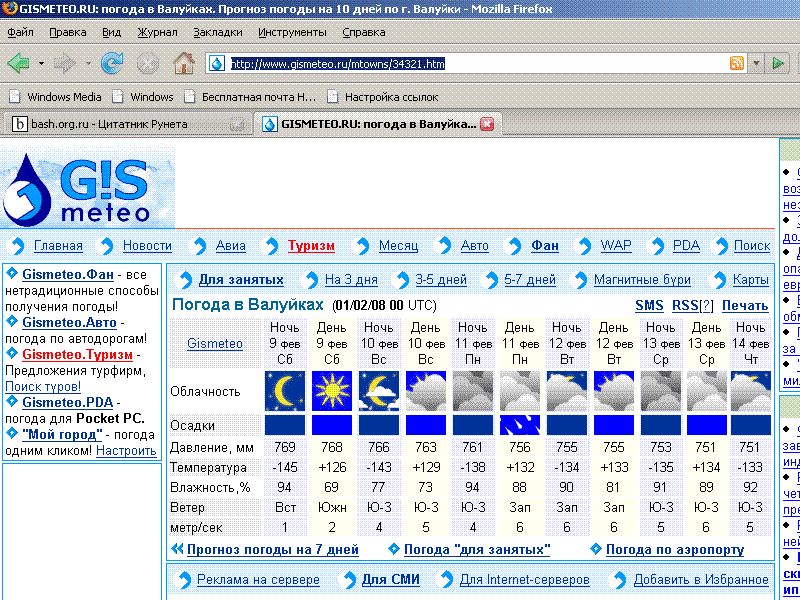The width and height of the screenshot is (800, 600).
Task: Open the Месяц navigation link
Action: click(x=398, y=246)
